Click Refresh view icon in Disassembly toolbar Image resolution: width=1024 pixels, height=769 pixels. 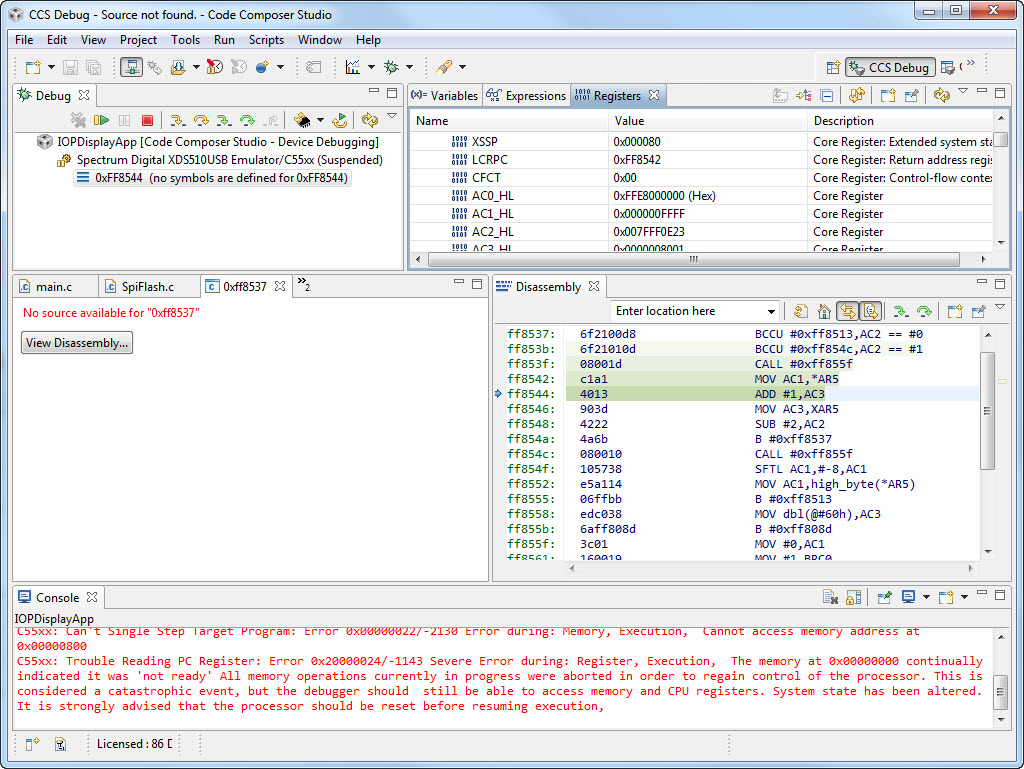801,311
